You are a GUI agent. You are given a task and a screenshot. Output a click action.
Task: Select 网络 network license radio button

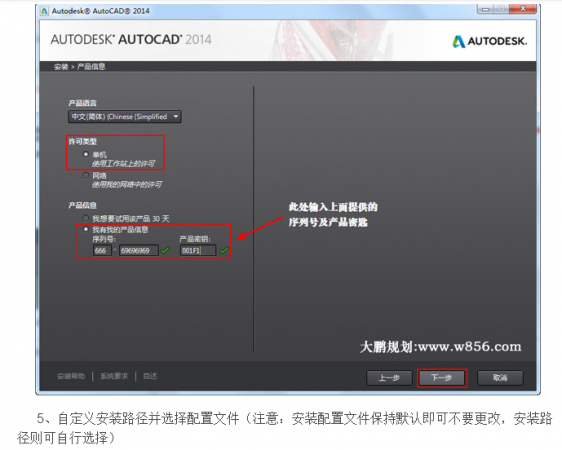pyautogui.click(x=86, y=175)
